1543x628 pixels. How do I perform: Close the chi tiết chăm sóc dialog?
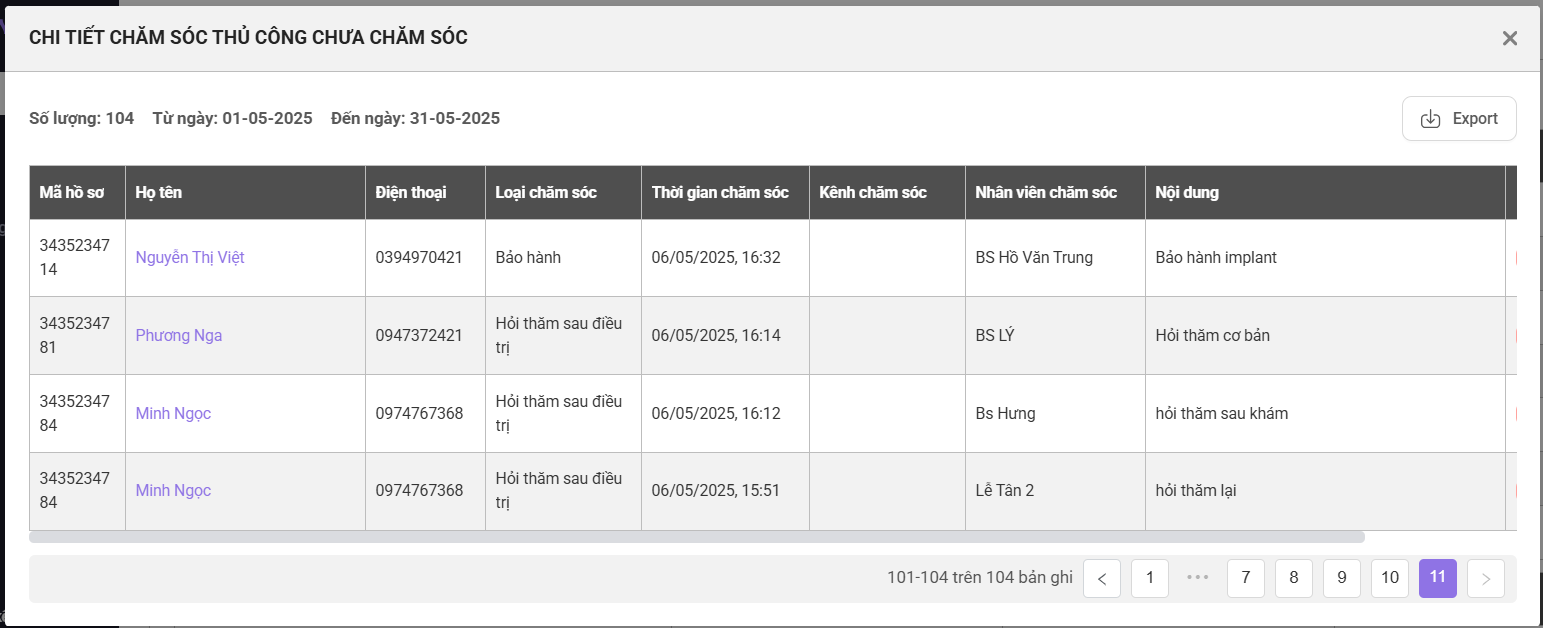[1509, 39]
